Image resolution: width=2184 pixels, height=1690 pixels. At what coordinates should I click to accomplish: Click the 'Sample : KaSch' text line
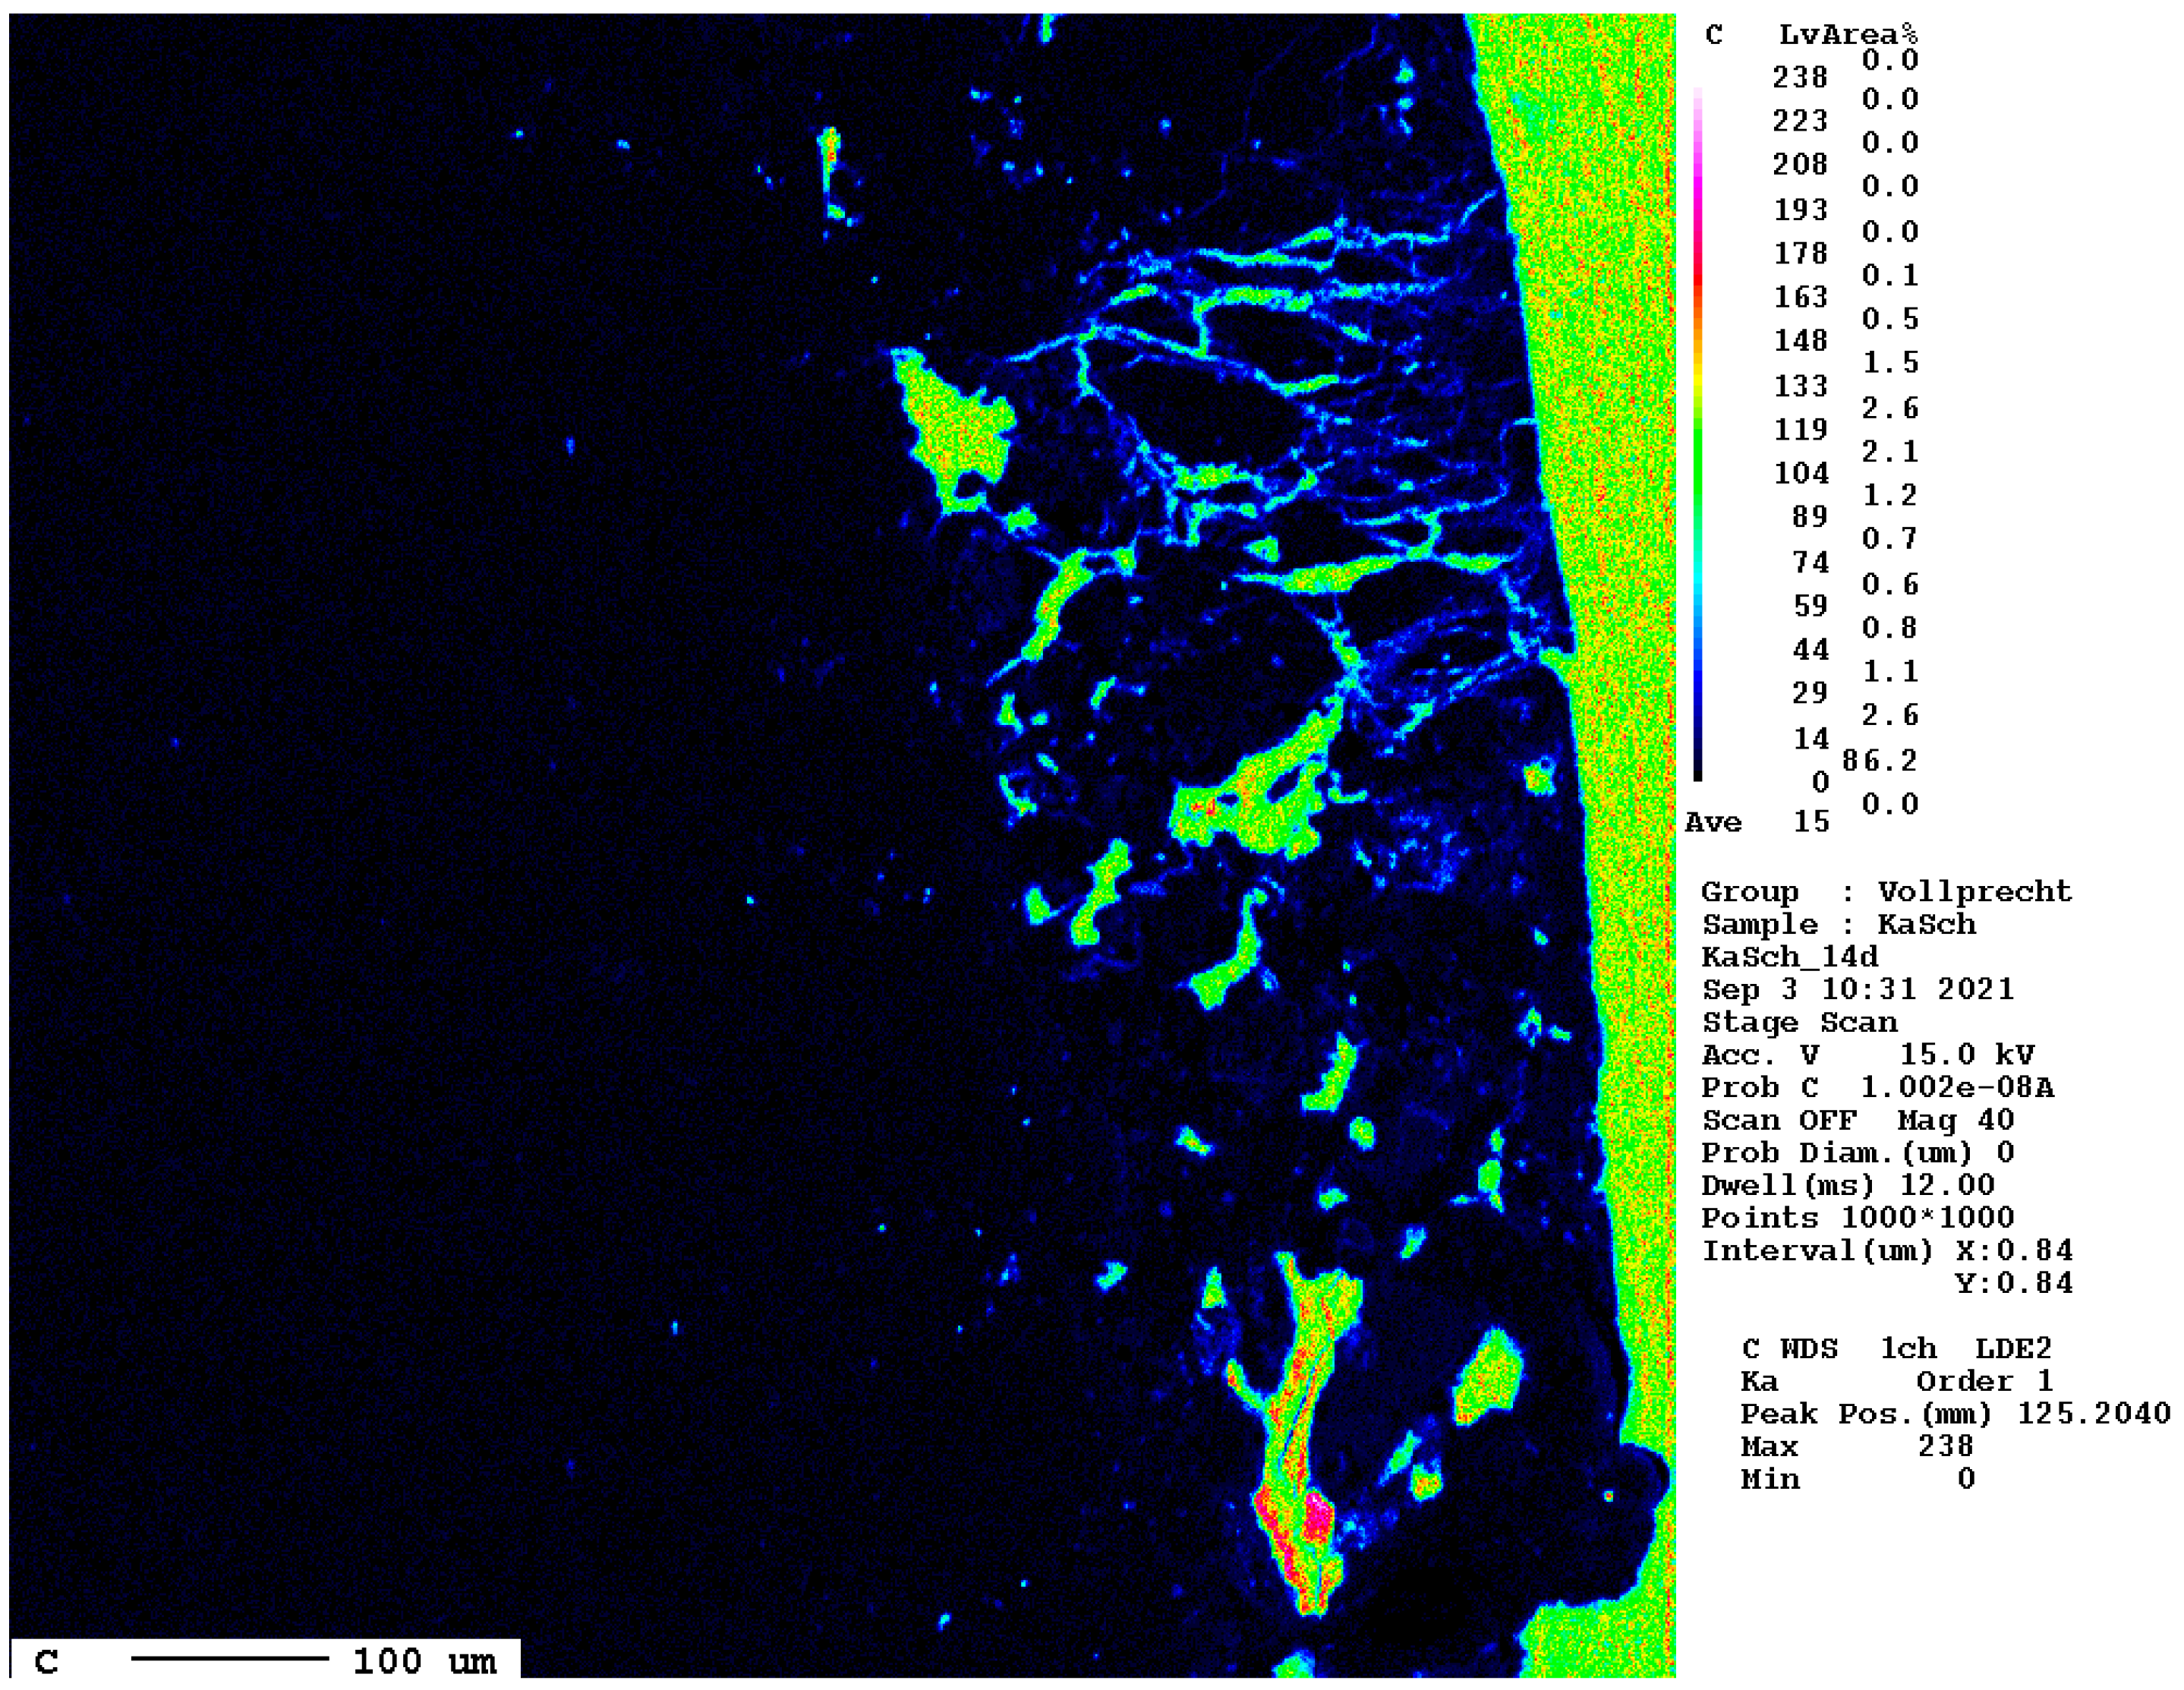click(x=1838, y=924)
